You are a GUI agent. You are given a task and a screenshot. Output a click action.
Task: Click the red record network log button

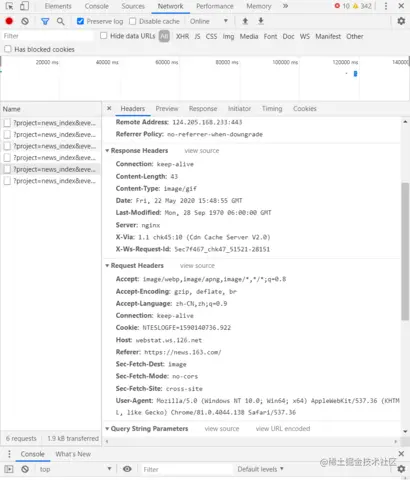click(x=9, y=21)
